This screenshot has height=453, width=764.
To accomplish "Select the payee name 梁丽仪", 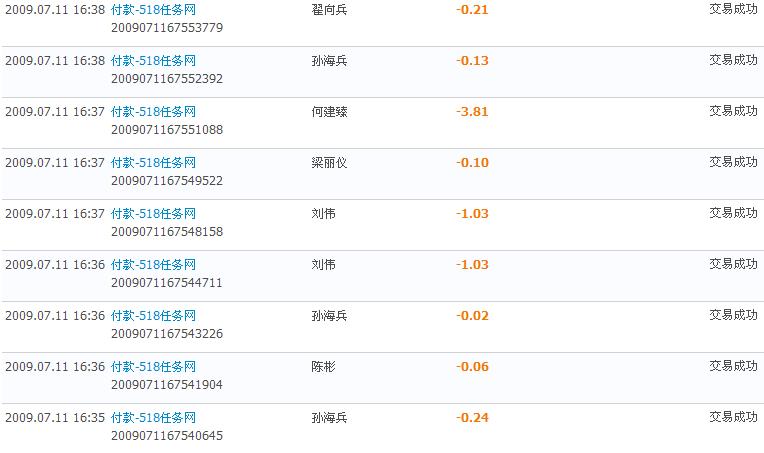I will click(329, 163).
